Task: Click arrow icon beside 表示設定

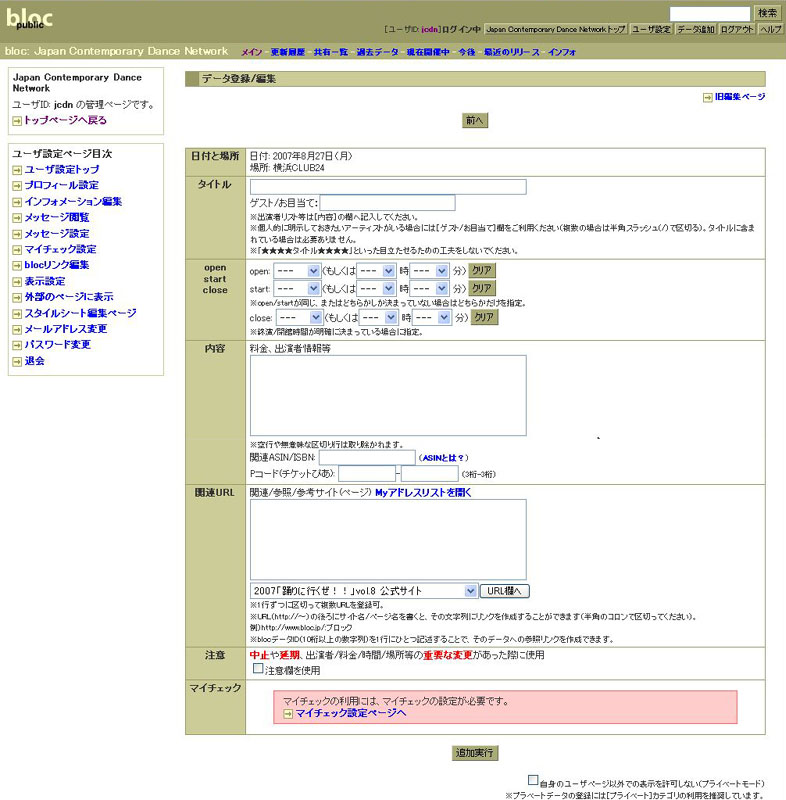Action: [x=17, y=282]
